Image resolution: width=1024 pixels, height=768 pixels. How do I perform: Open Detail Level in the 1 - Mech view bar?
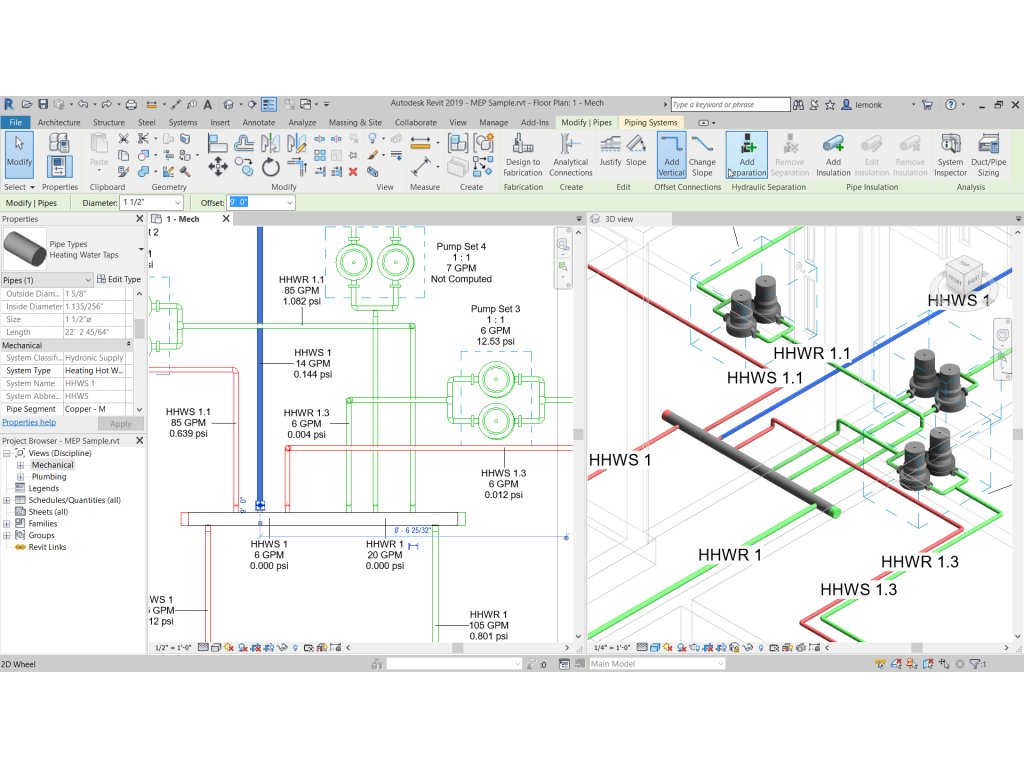tap(203, 648)
